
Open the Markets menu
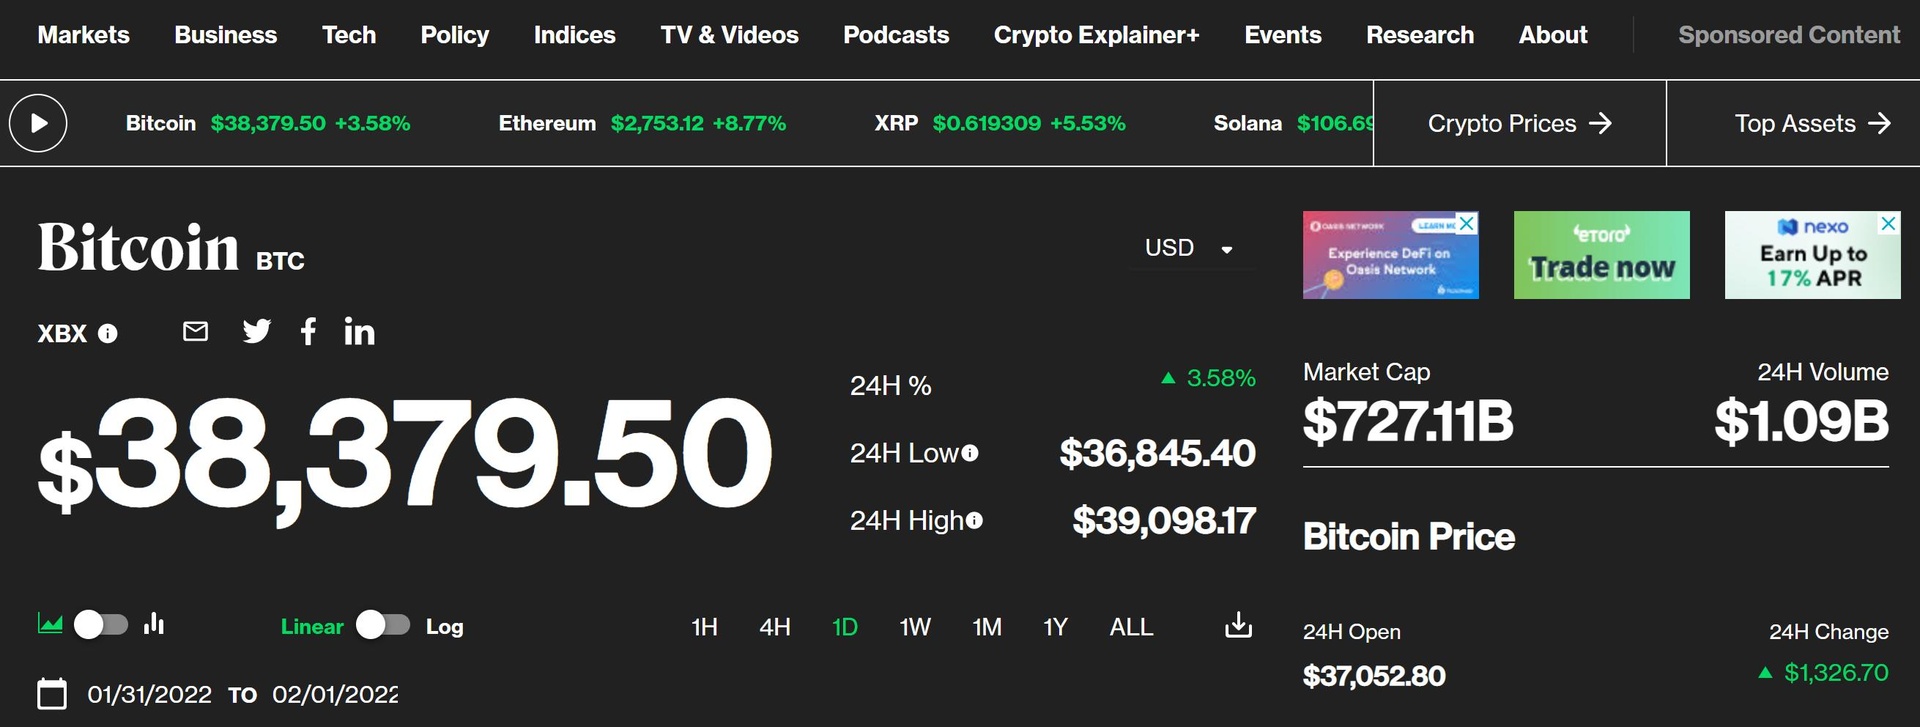tap(84, 35)
